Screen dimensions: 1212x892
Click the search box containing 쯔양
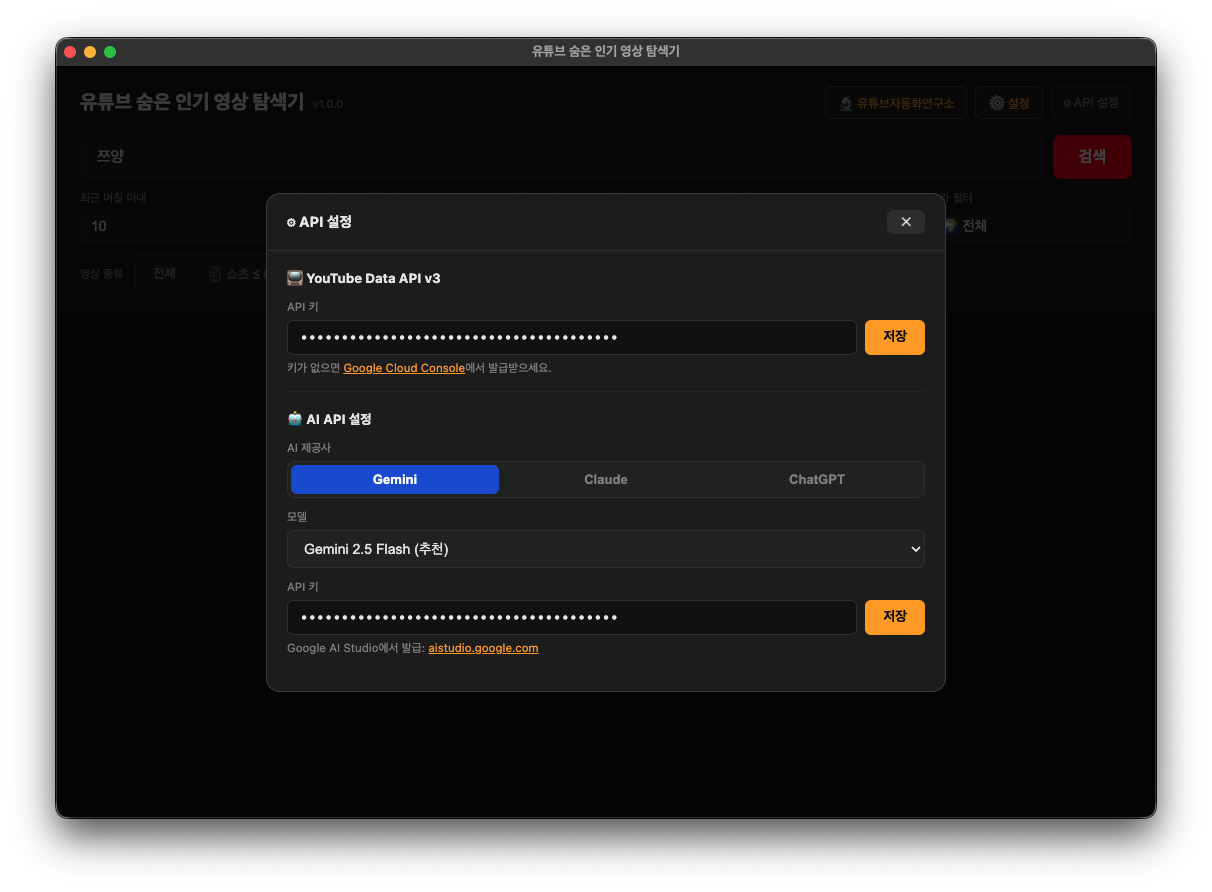click(561, 157)
